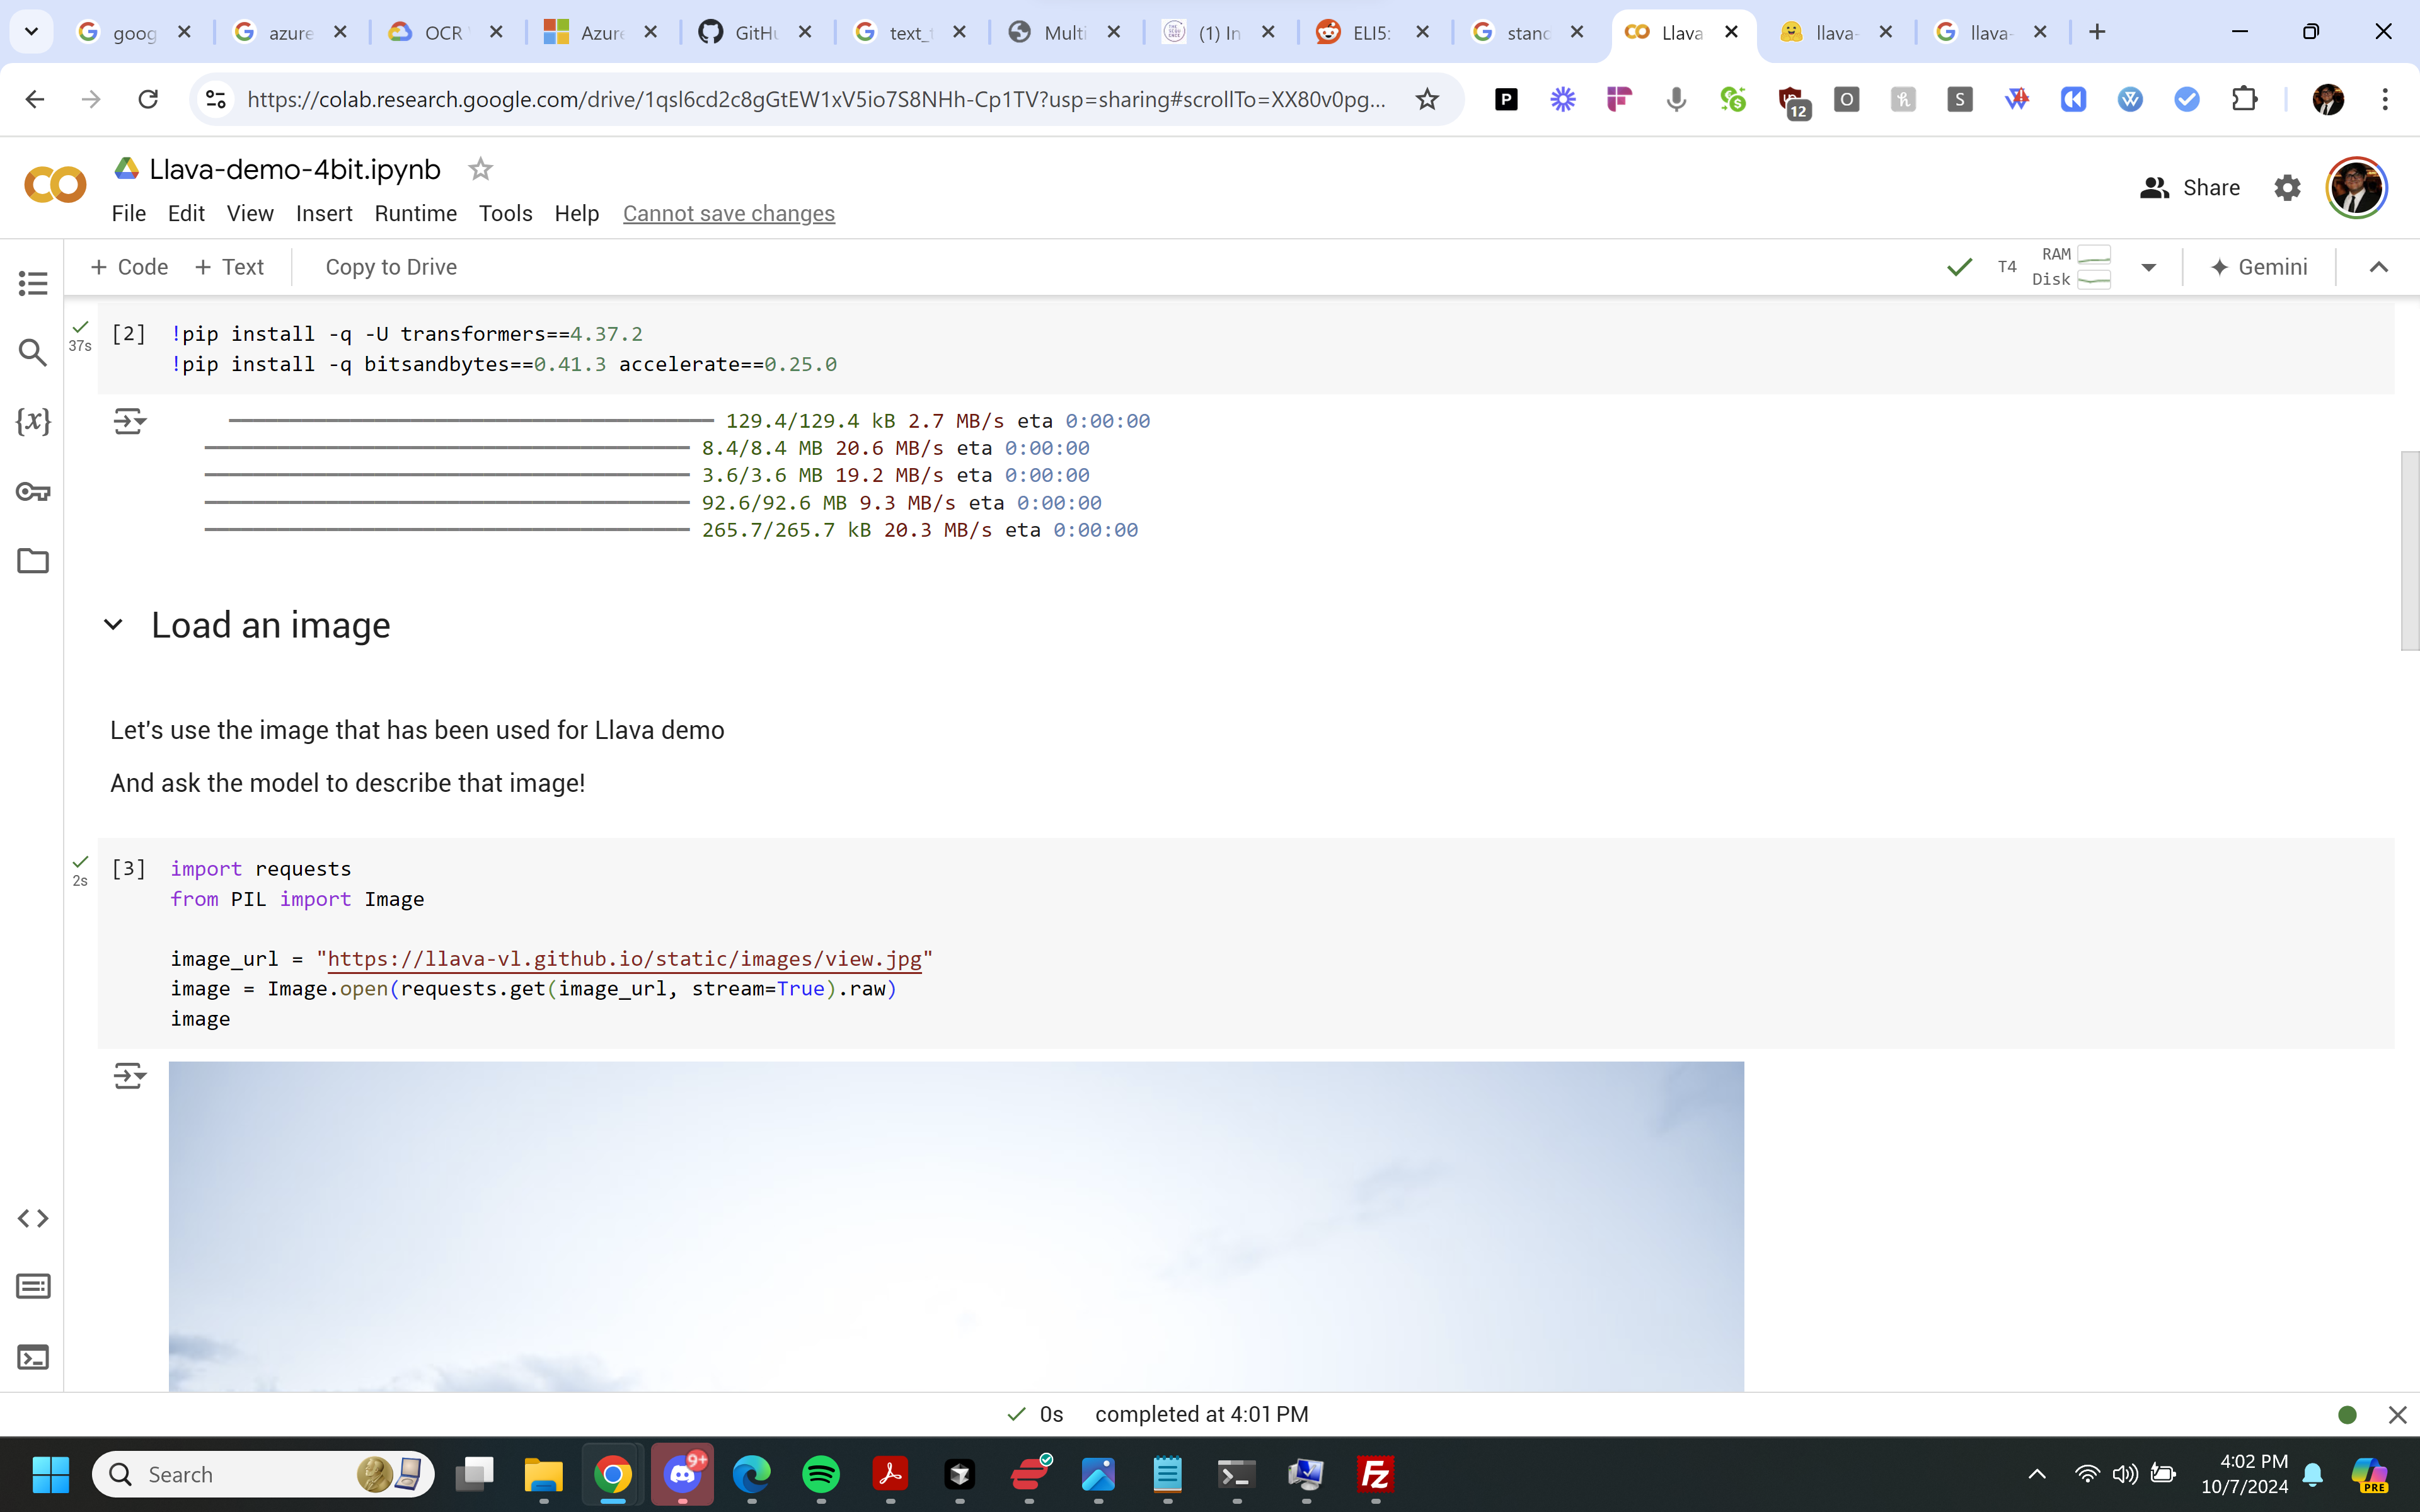Open the find and replace search icon
This screenshot has width=2420, height=1512.
click(x=33, y=352)
